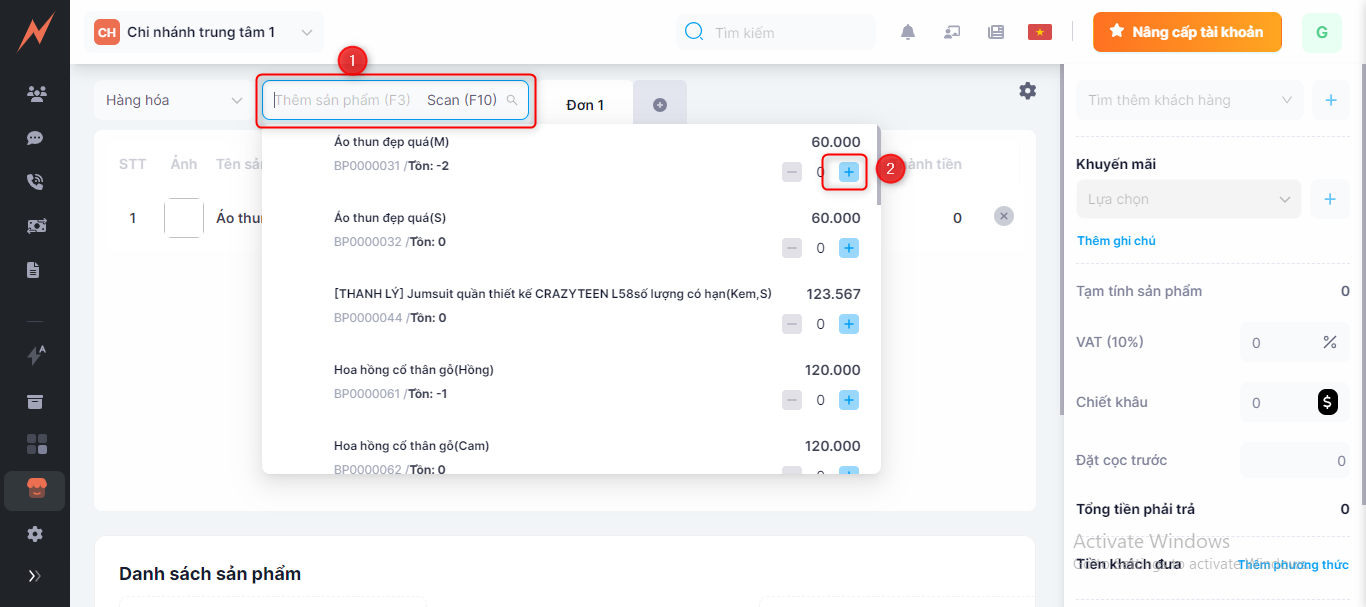Click the notification bell icon
1366x607 pixels.
coord(908,32)
